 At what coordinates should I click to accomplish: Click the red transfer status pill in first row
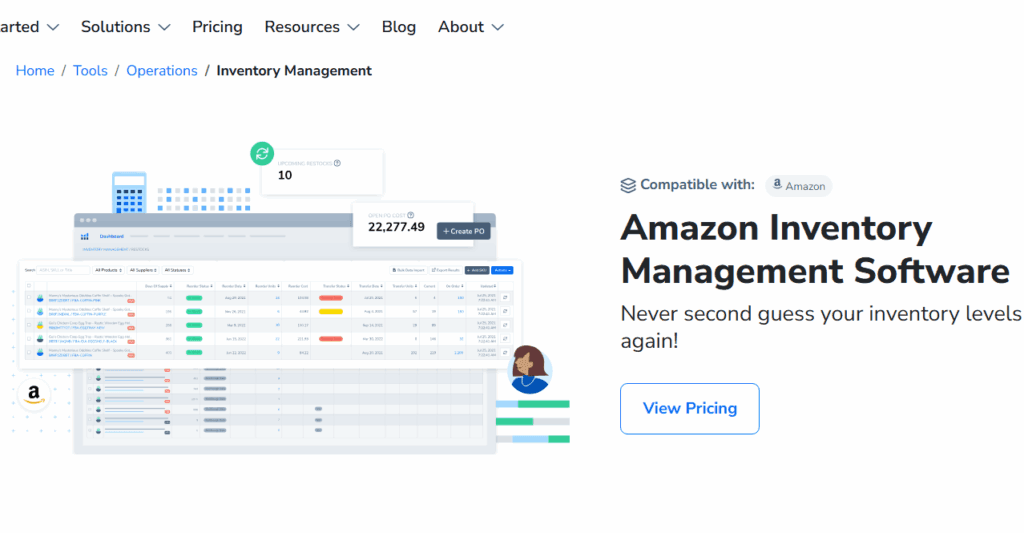click(x=331, y=298)
